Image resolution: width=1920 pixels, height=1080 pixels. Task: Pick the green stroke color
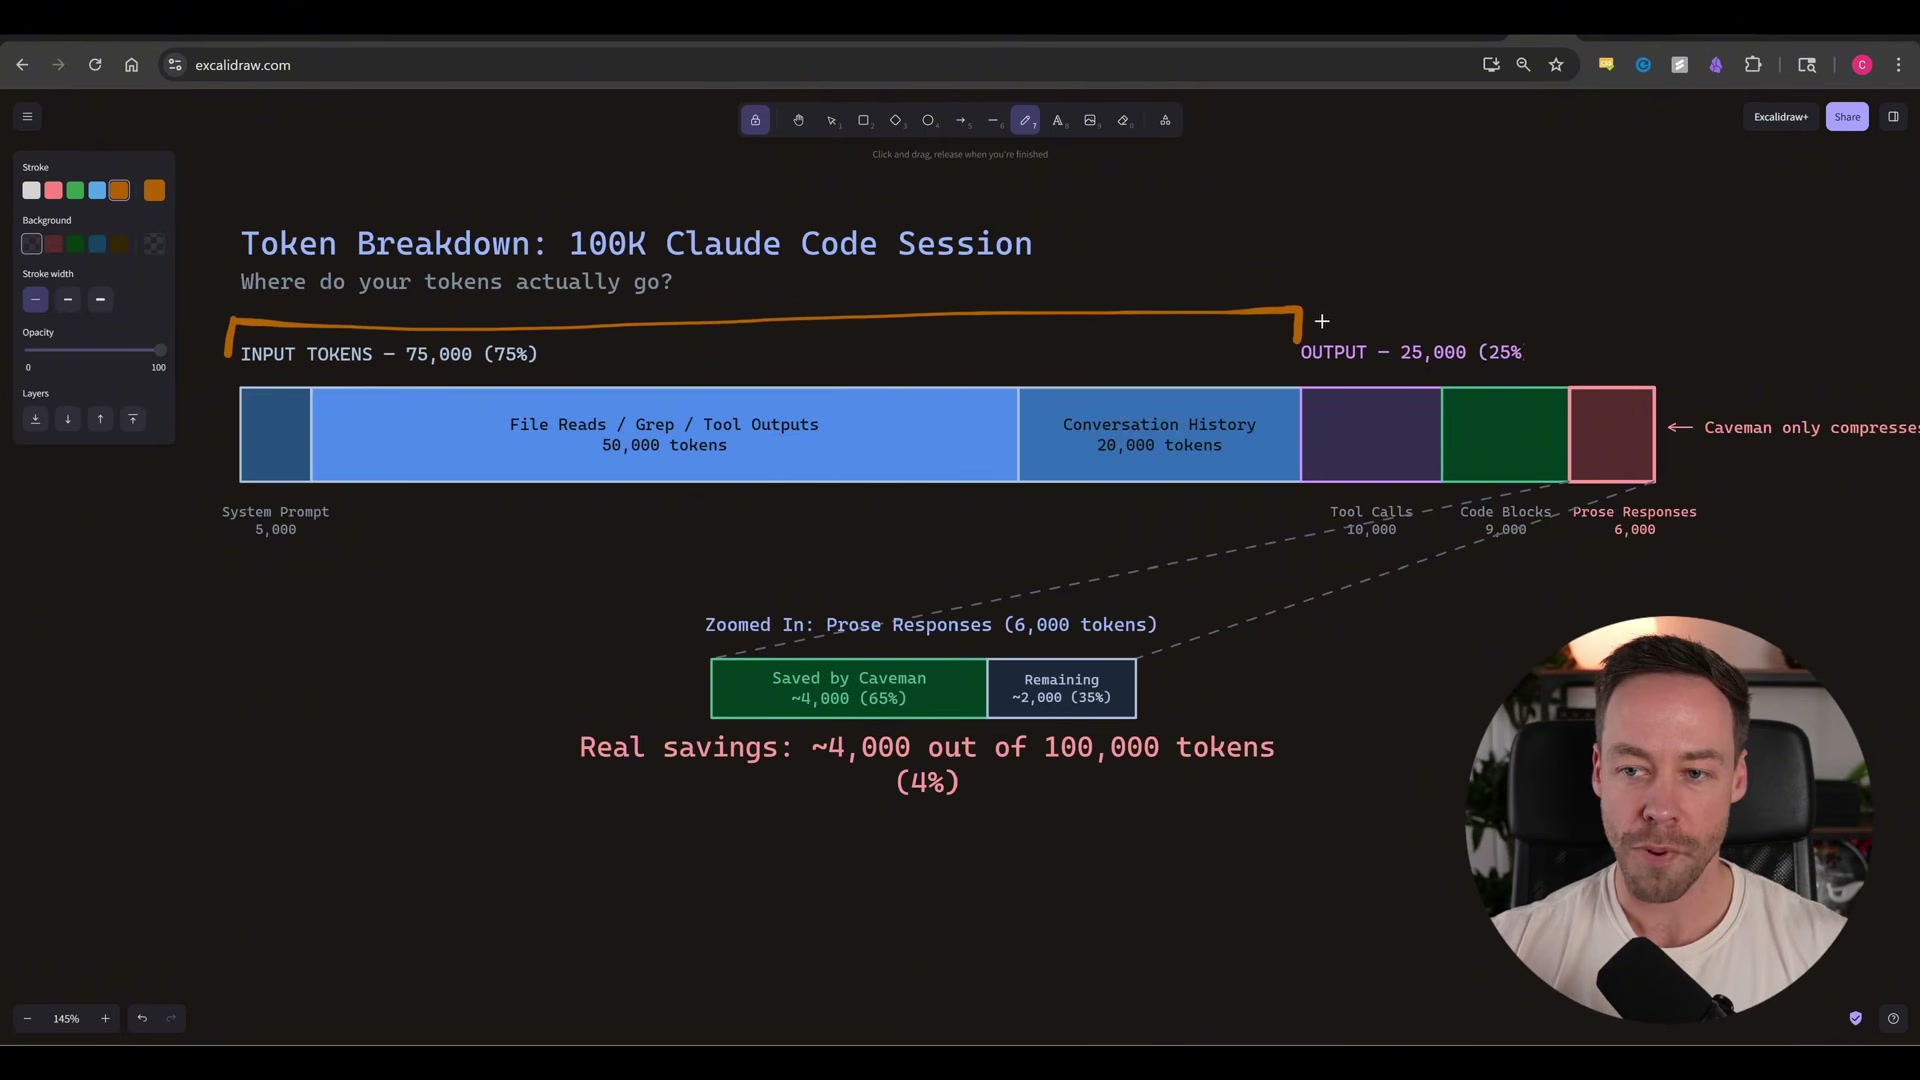(75, 190)
